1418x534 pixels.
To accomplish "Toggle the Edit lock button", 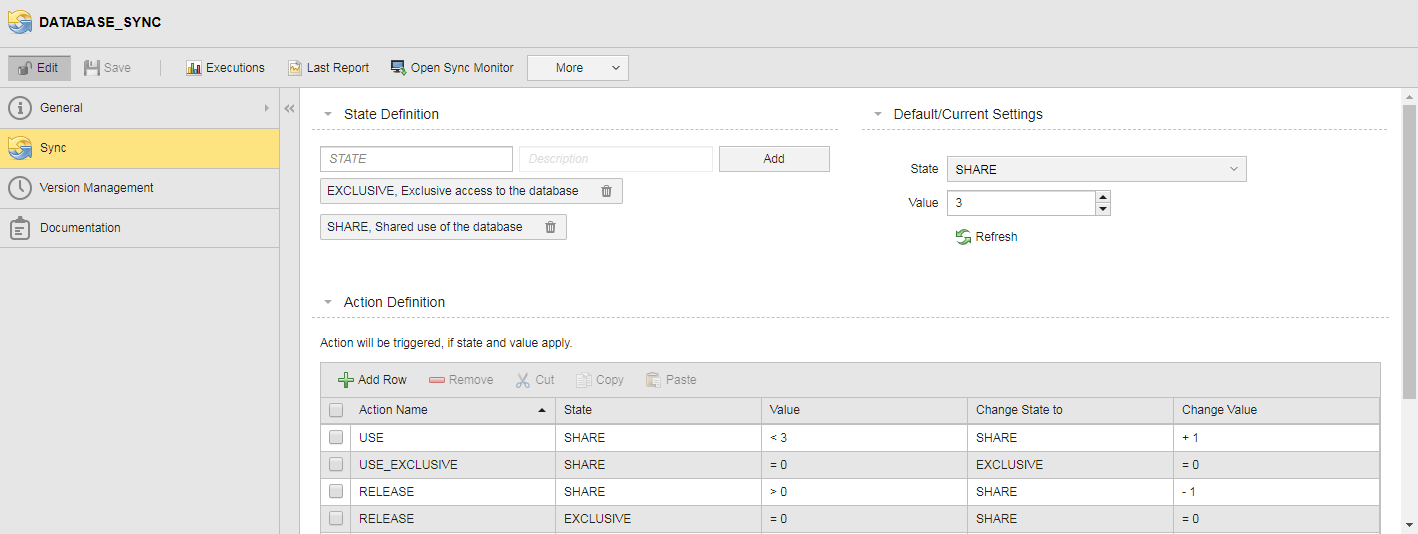I will [x=39, y=68].
